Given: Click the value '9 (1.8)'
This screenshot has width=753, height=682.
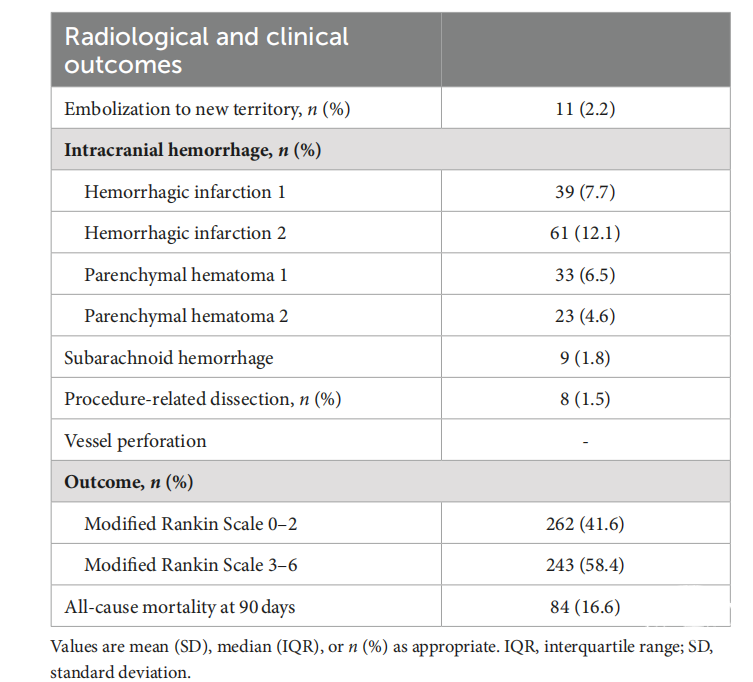Looking at the screenshot, I should pyautogui.click(x=585, y=358).
